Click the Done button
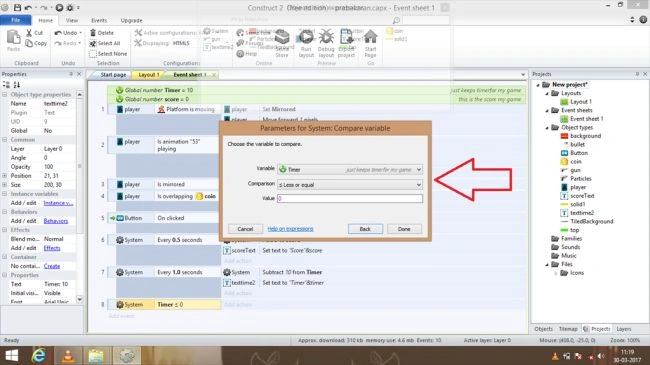The width and height of the screenshot is (650, 365). click(404, 229)
